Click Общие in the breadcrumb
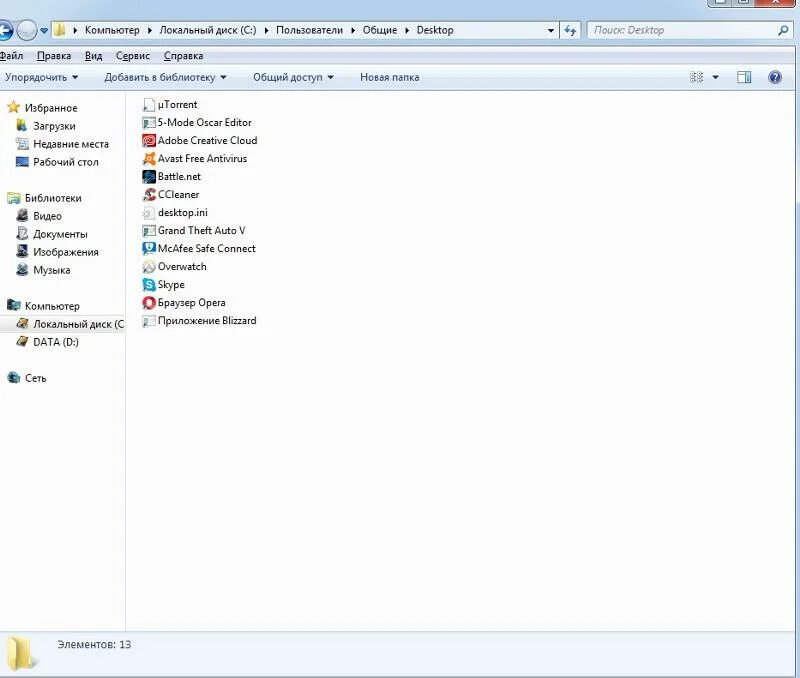 point(380,30)
